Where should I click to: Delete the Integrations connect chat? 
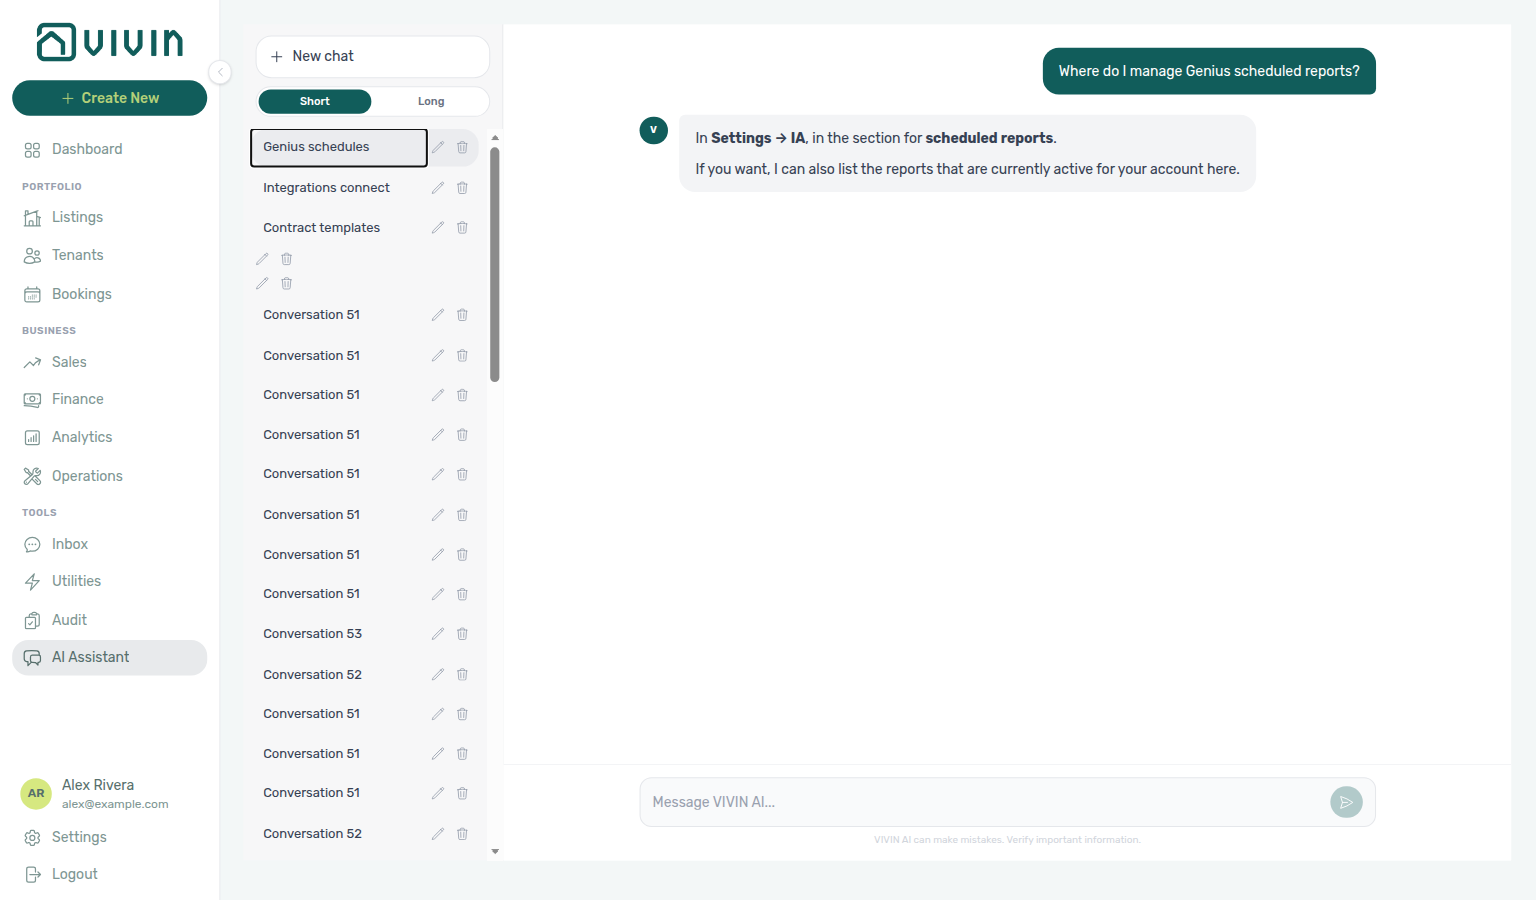[462, 188]
